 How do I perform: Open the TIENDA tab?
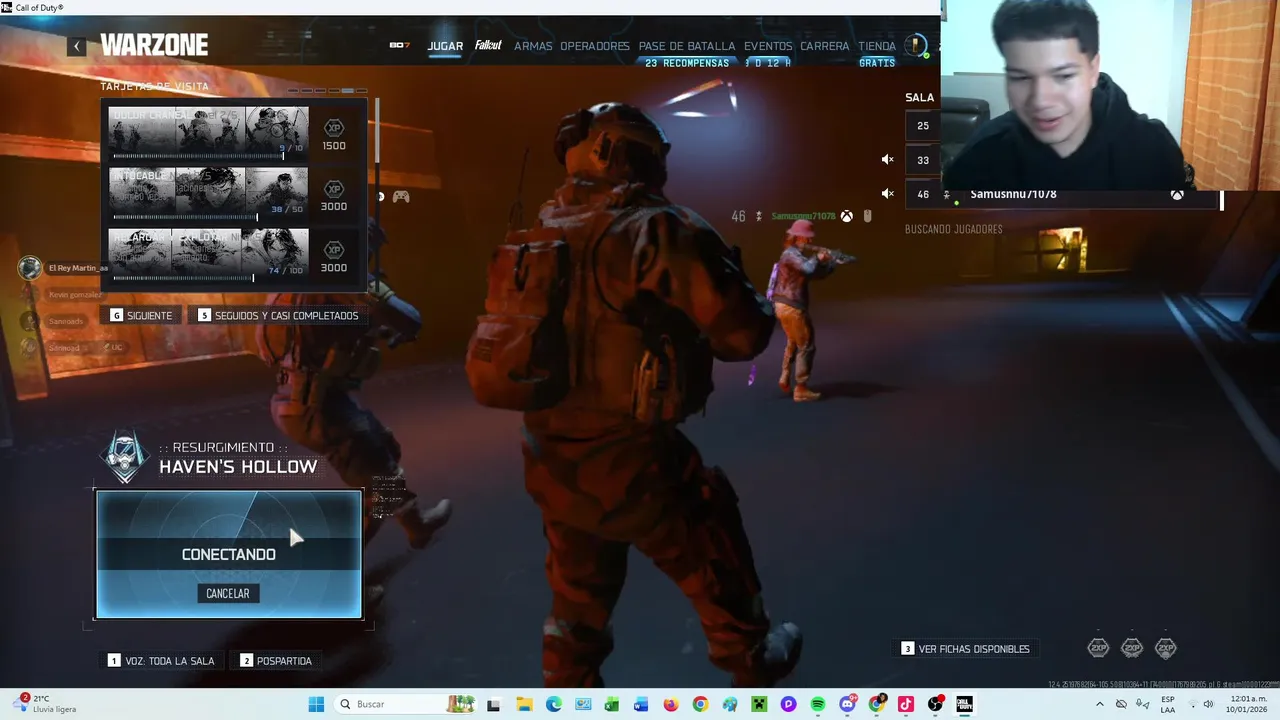pos(877,46)
